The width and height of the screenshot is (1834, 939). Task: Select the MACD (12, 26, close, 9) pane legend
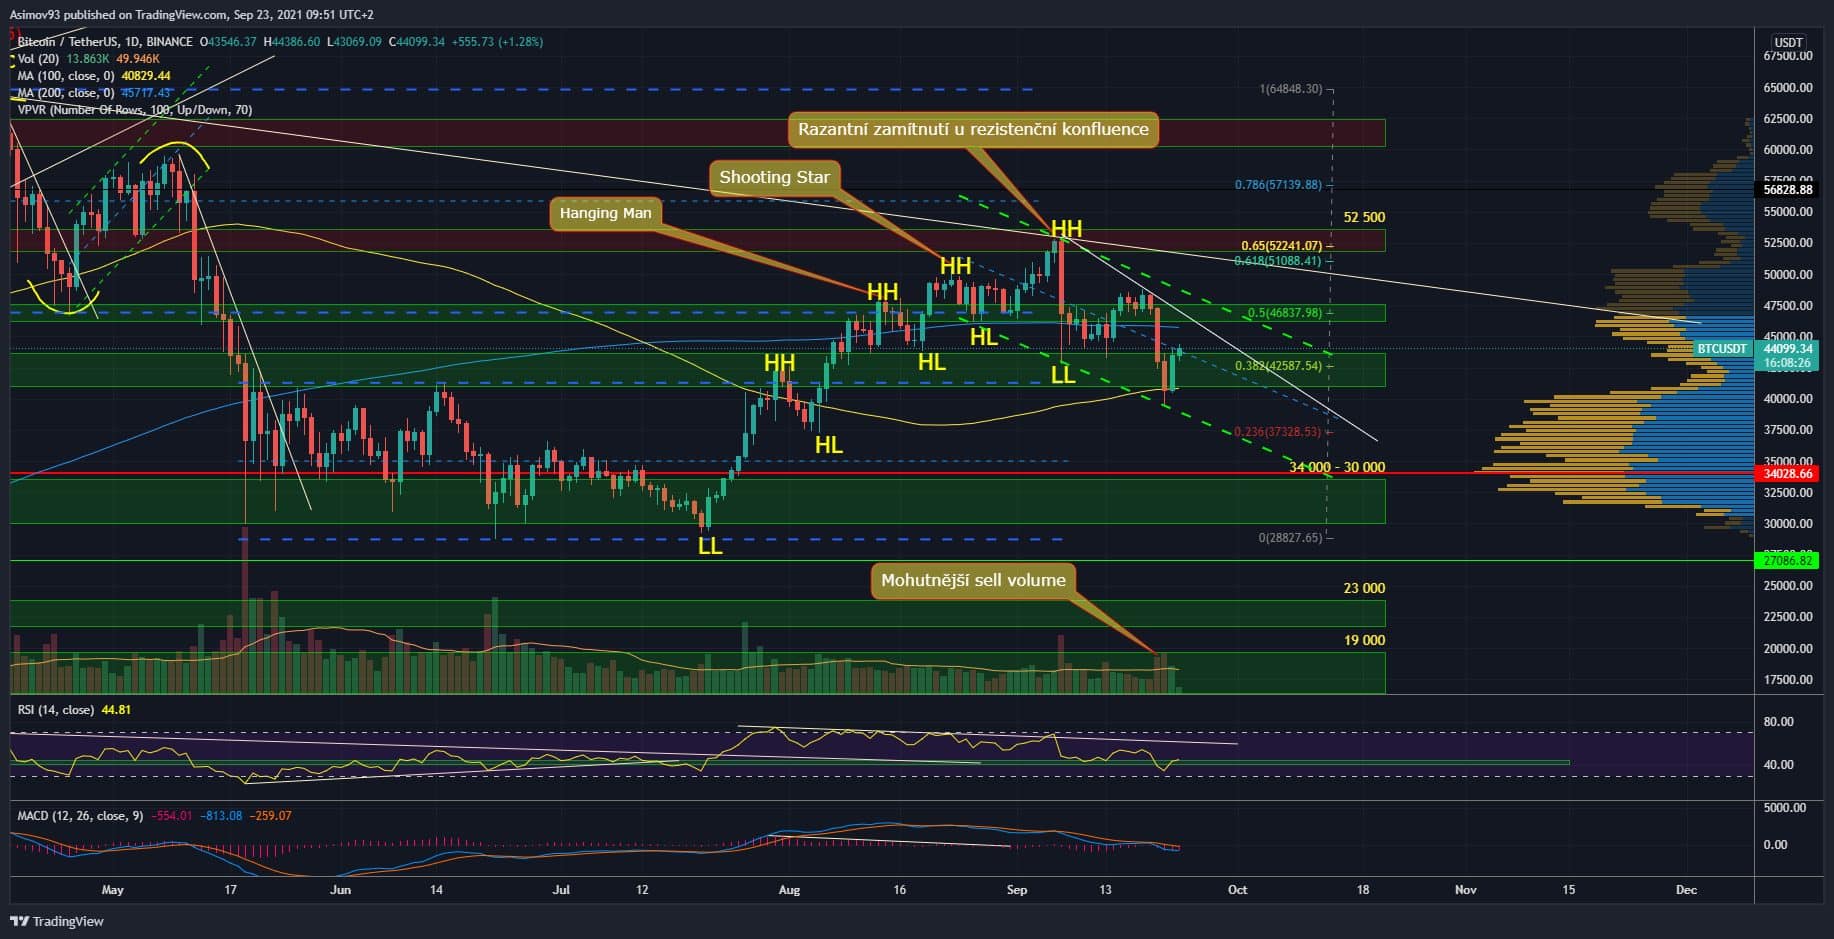(x=82, y=816)
